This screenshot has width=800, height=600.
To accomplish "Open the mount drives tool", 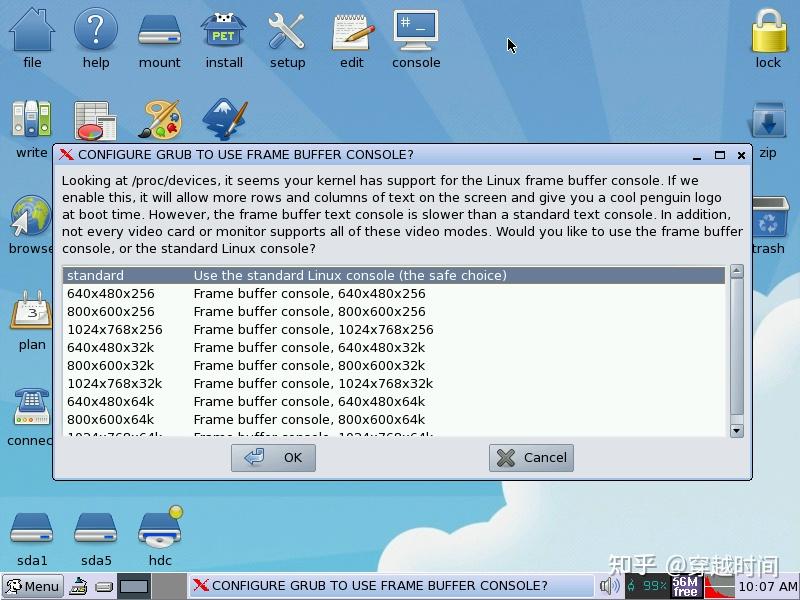I will point(159,35).
